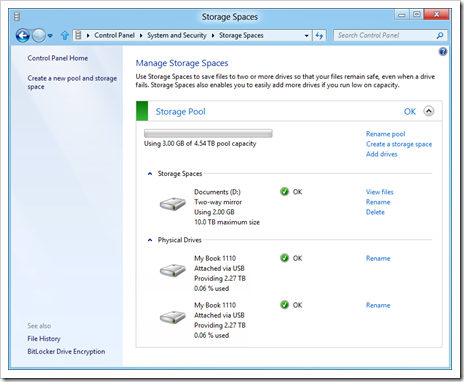Screen dimensions: 464x382
Task: Click the window system icon in title bar
Action: click(17, 16)
